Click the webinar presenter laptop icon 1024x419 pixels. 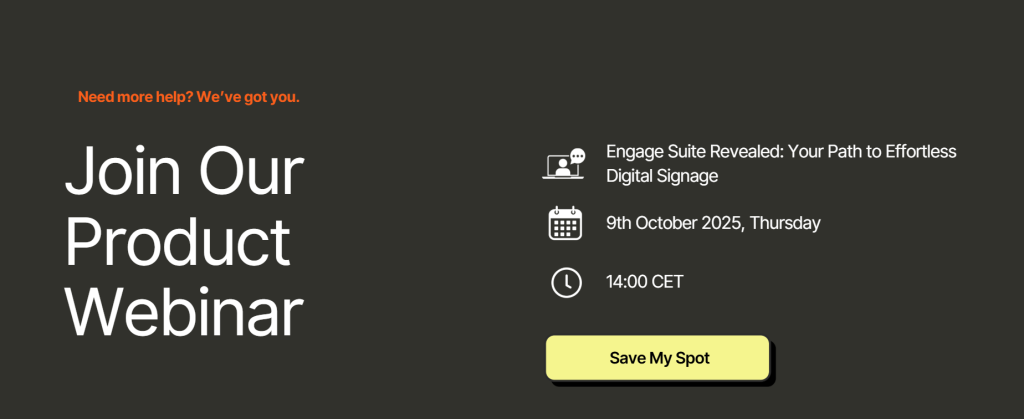(562, 166)
